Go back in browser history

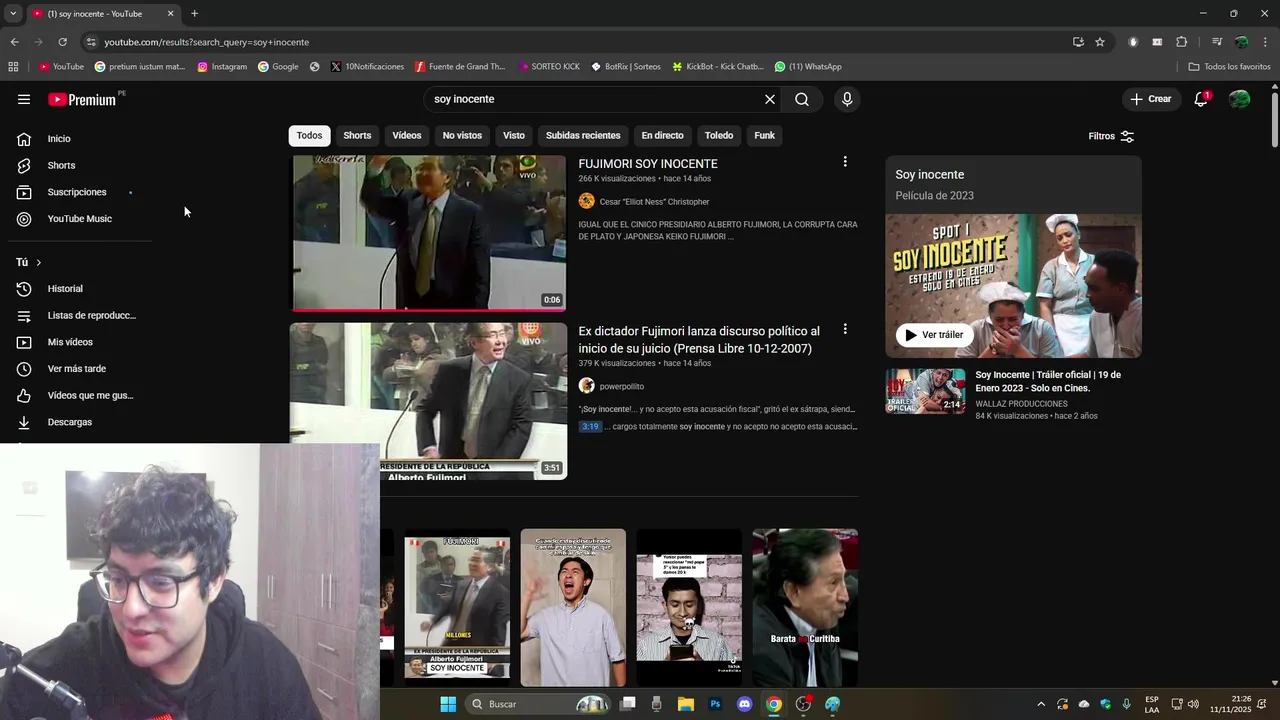point(14,42)
